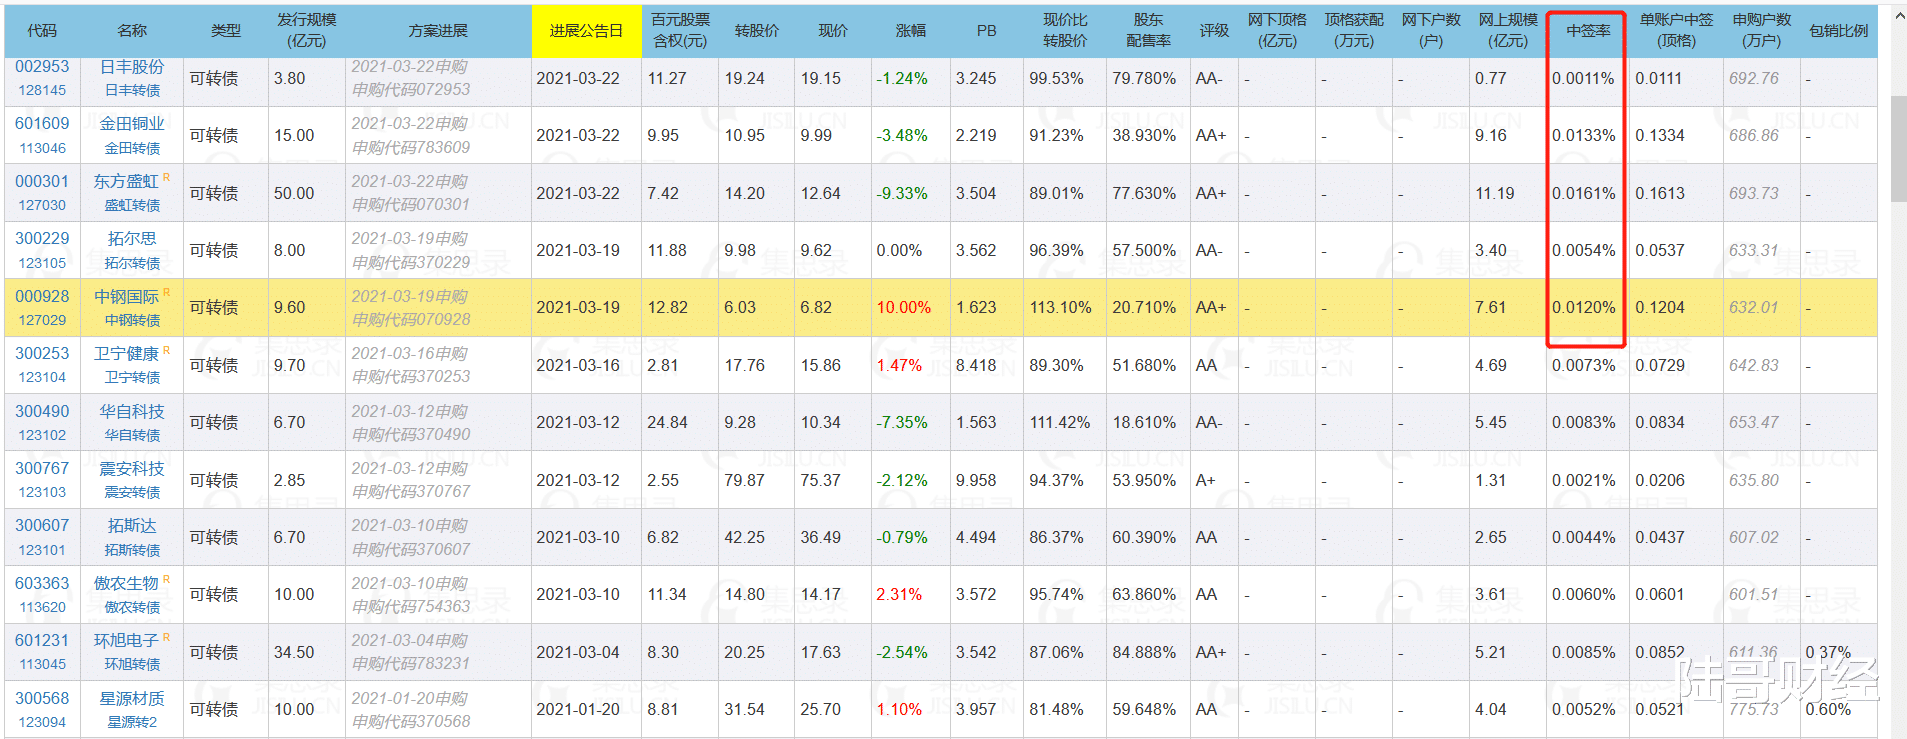Open stock code link 601231
Image resolution: width=1907 pixels, height=739 pixels.
pos(42,641)
